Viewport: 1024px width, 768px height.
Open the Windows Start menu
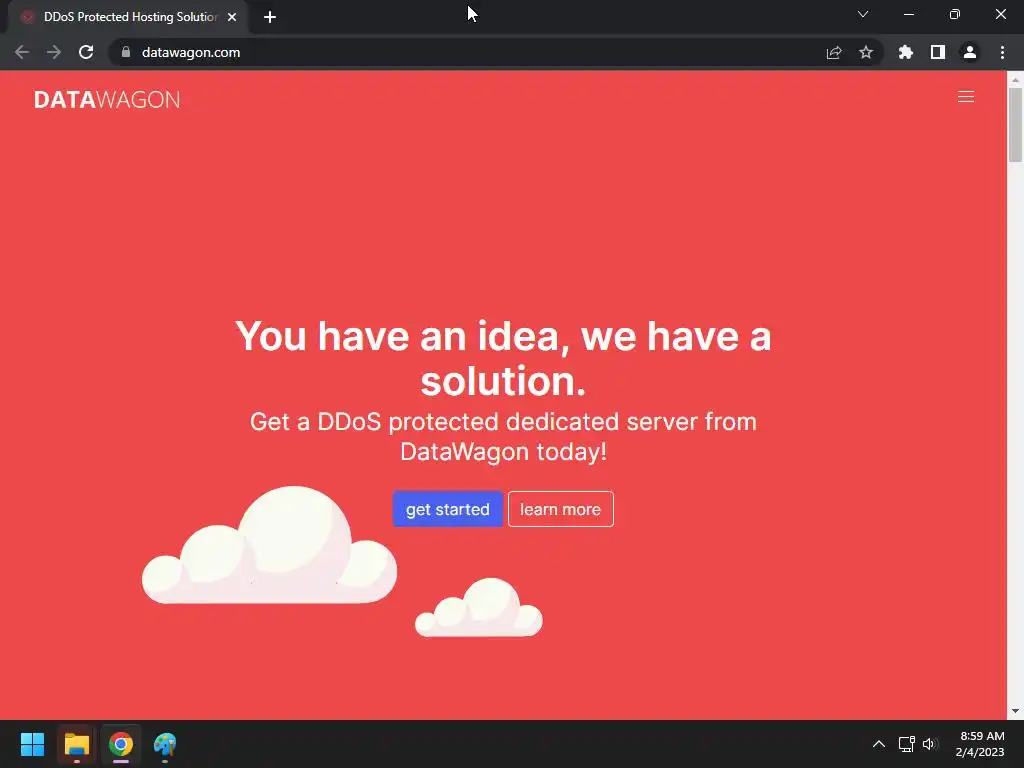click(x=32, y=744)
